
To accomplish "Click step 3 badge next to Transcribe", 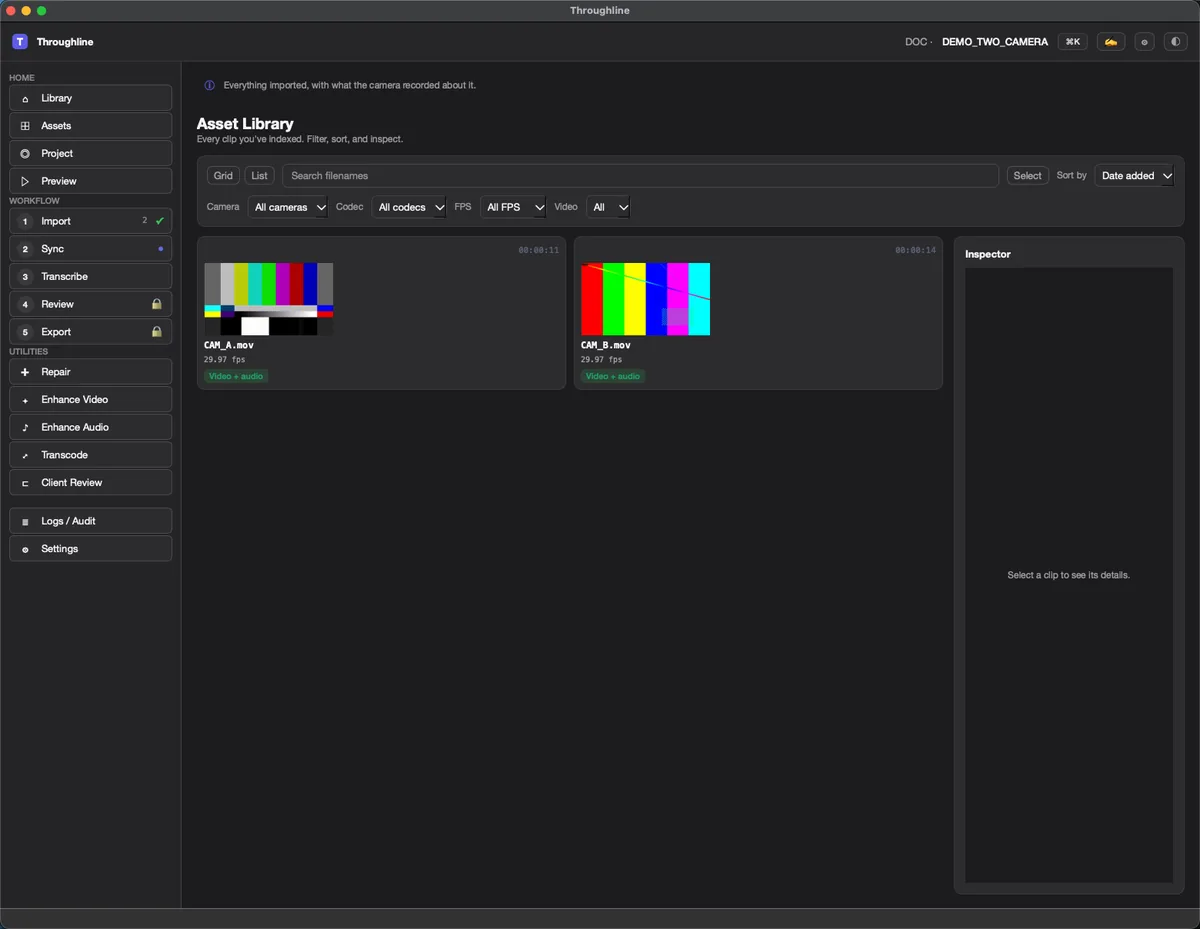I will coord(25,277).
